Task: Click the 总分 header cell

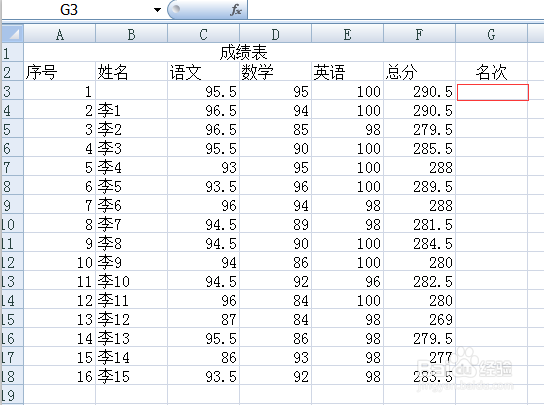Action: (419, 71)
